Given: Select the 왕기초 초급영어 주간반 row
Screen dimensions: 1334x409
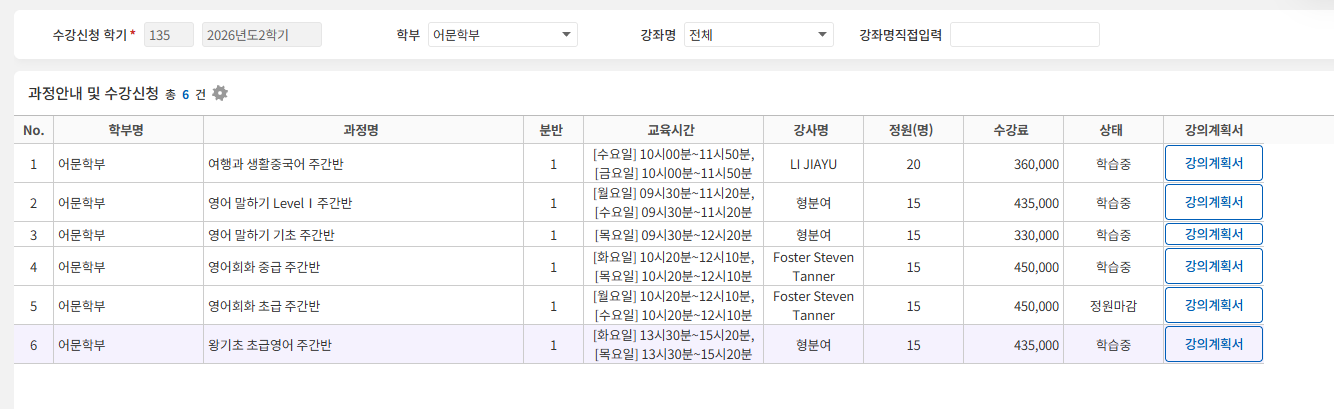Looking at the screenshot, I should tap(639, 344).
